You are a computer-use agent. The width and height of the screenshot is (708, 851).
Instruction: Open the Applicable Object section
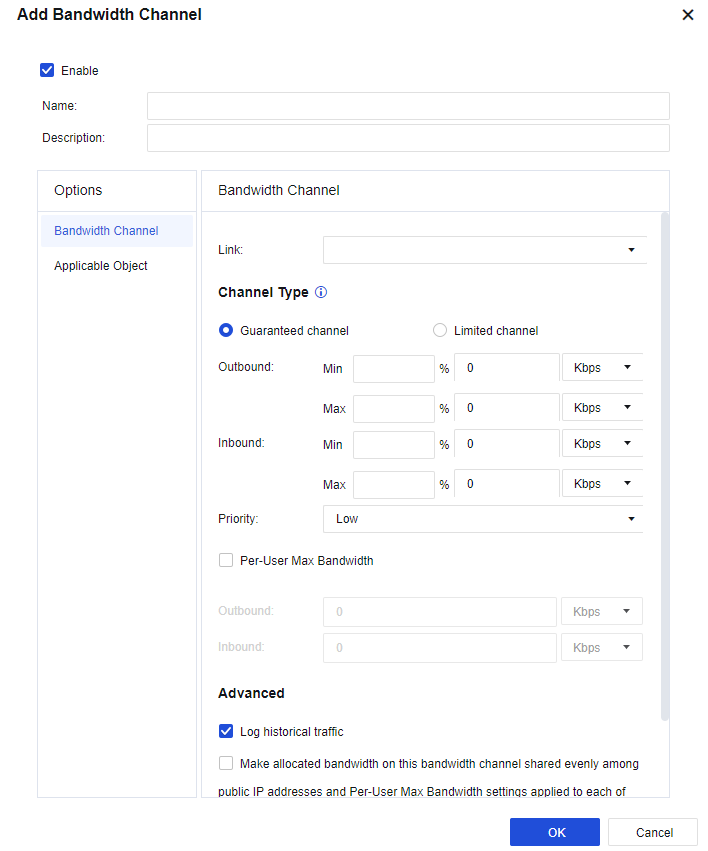click(x=101, y=266)
